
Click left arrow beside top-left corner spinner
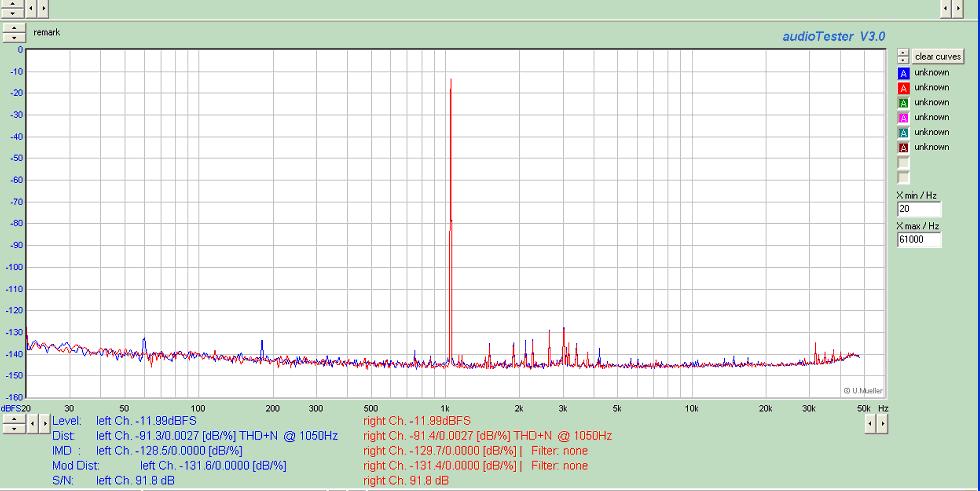coord(31,9)
